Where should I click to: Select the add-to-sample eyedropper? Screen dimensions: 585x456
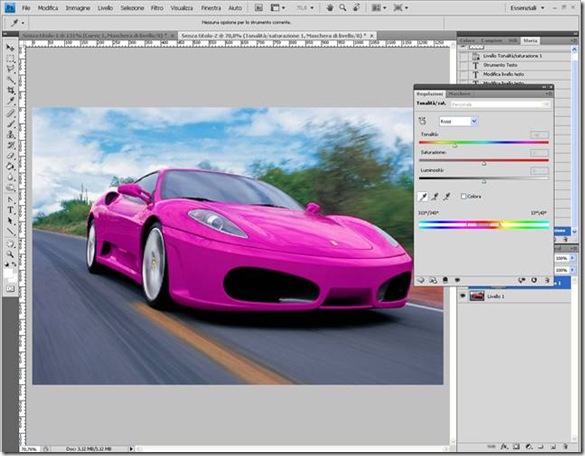(x=435, y=196)
